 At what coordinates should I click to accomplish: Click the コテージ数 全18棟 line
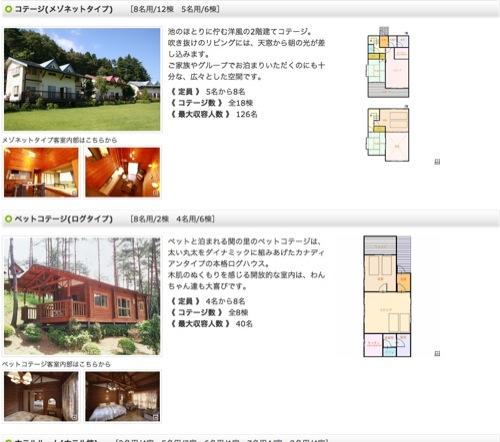pos(211,103)
